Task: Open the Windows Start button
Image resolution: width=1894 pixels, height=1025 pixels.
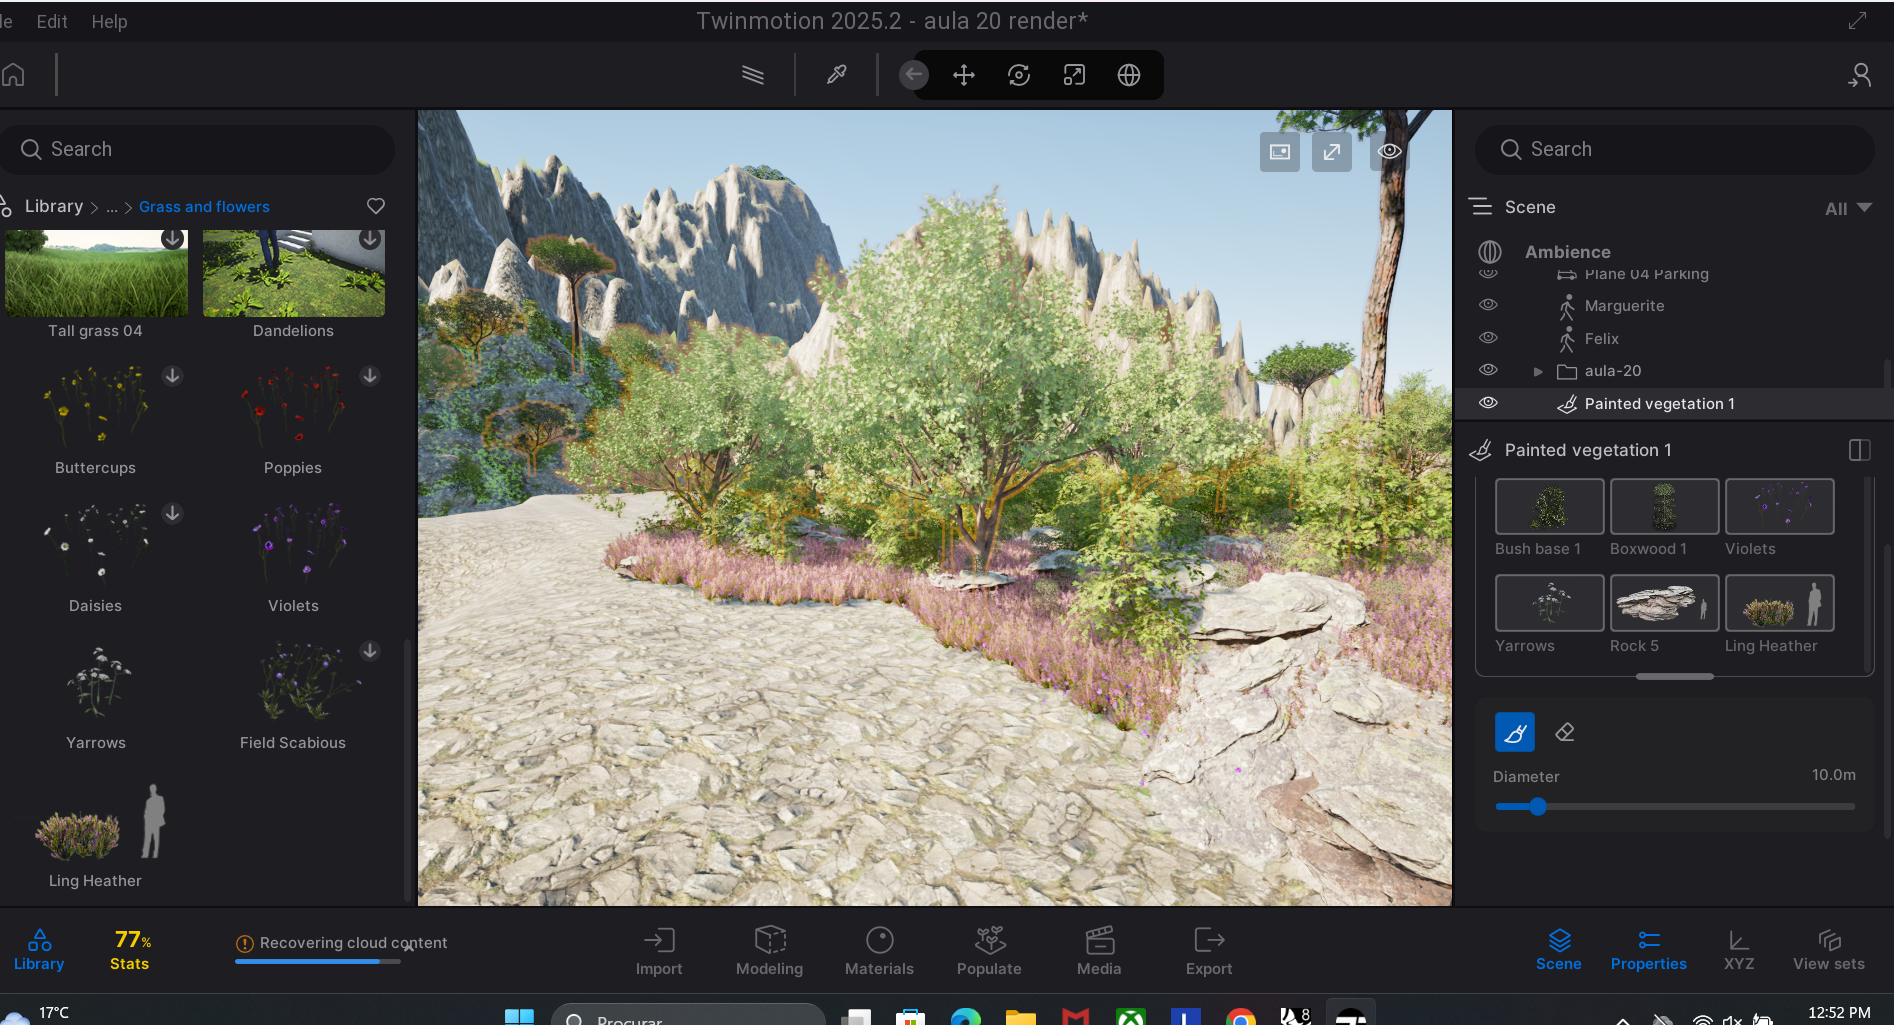Action: (519, 1016)
